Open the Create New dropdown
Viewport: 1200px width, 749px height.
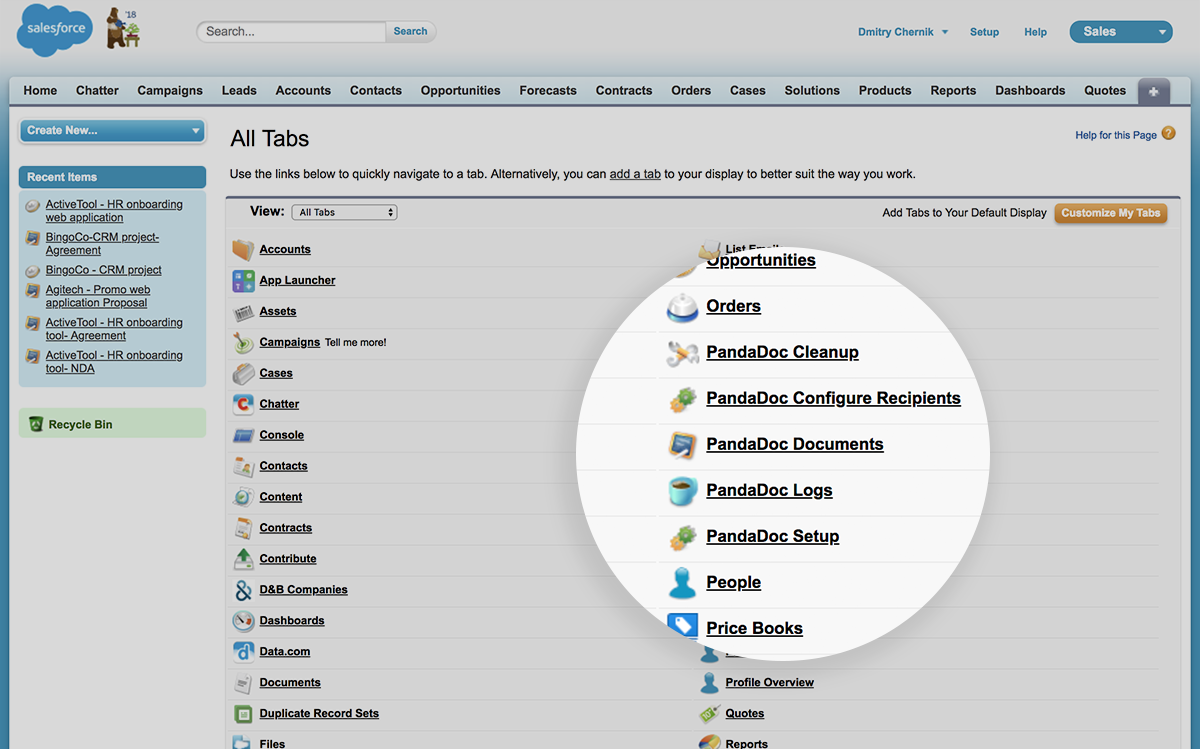pyautogui.click(x=112, y=130)
